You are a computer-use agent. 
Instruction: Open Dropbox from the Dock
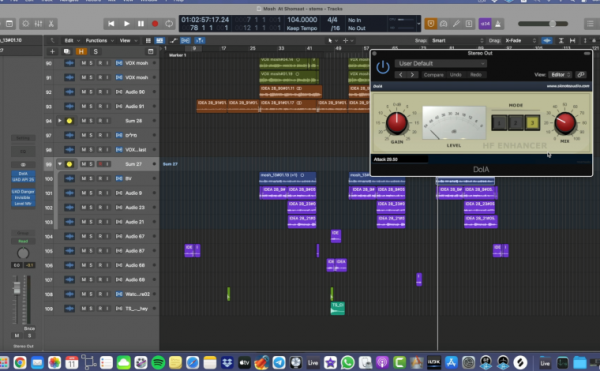pos(227,362)
